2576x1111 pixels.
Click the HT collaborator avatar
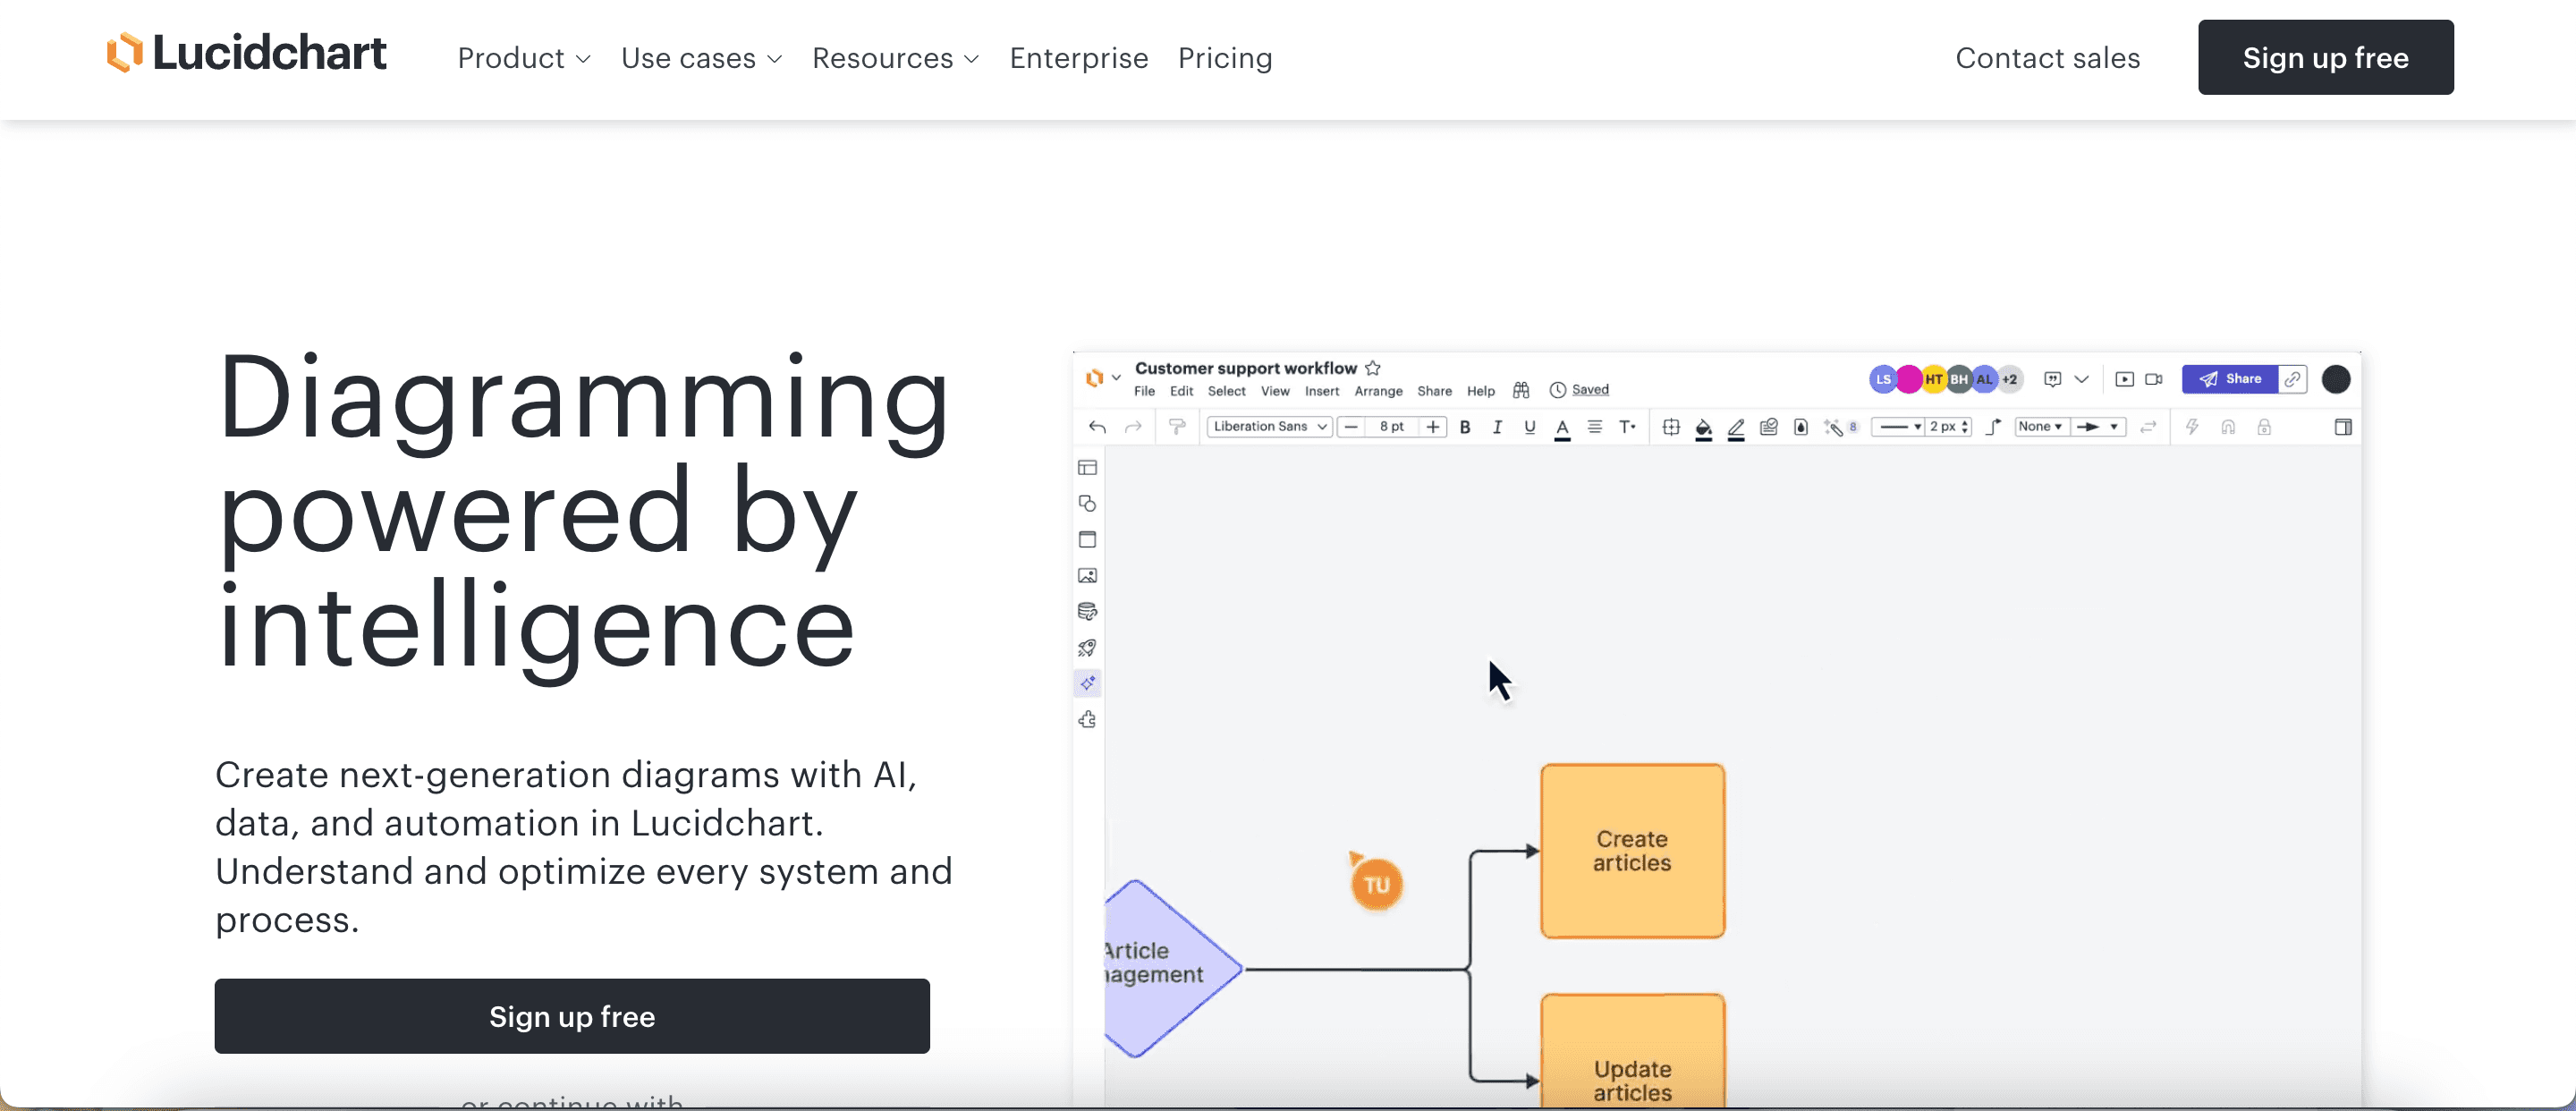click(1934, 379)
